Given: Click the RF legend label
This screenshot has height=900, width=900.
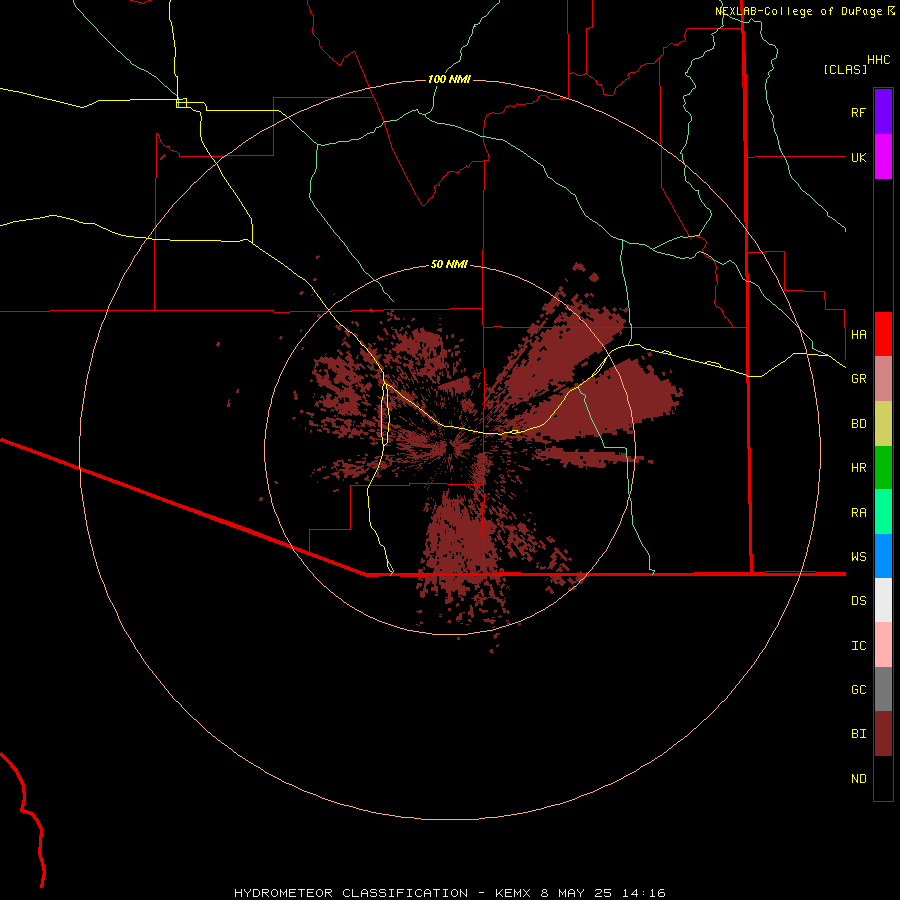Looking at the screenshot, I should (858, 112).
